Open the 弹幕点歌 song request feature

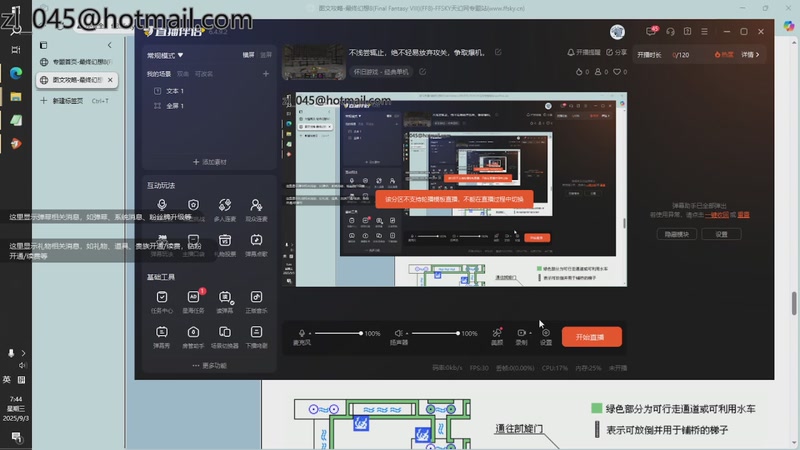coord(256,244)
